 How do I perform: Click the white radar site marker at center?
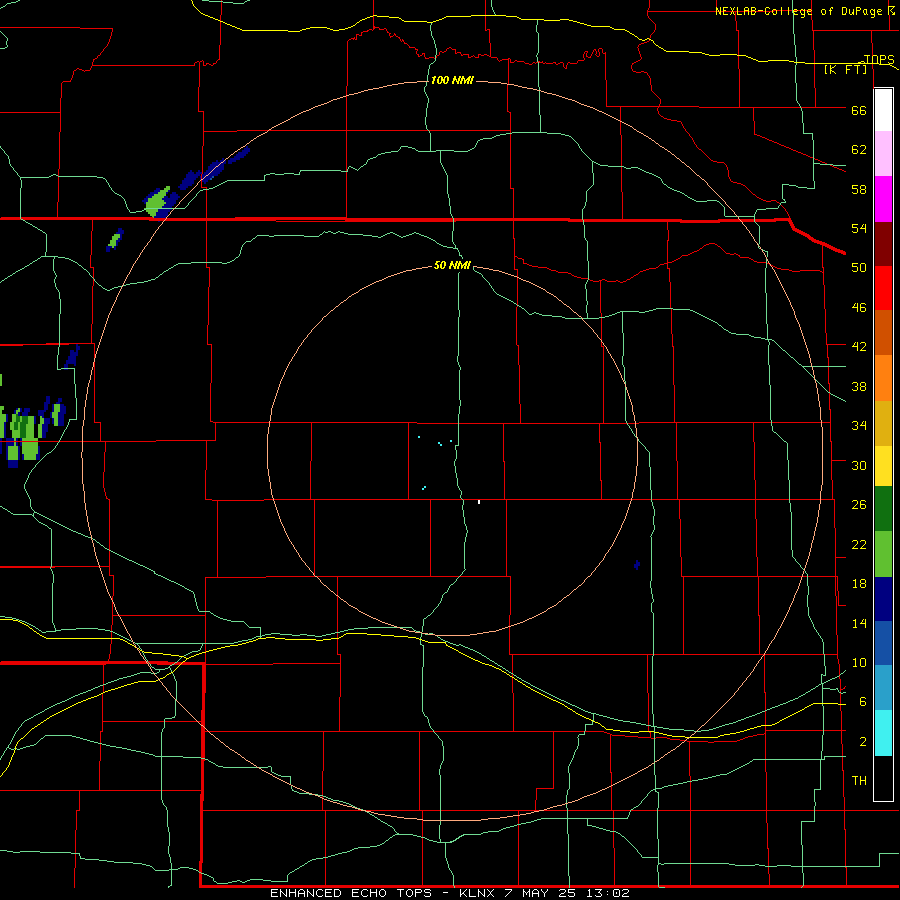(479, 502)
